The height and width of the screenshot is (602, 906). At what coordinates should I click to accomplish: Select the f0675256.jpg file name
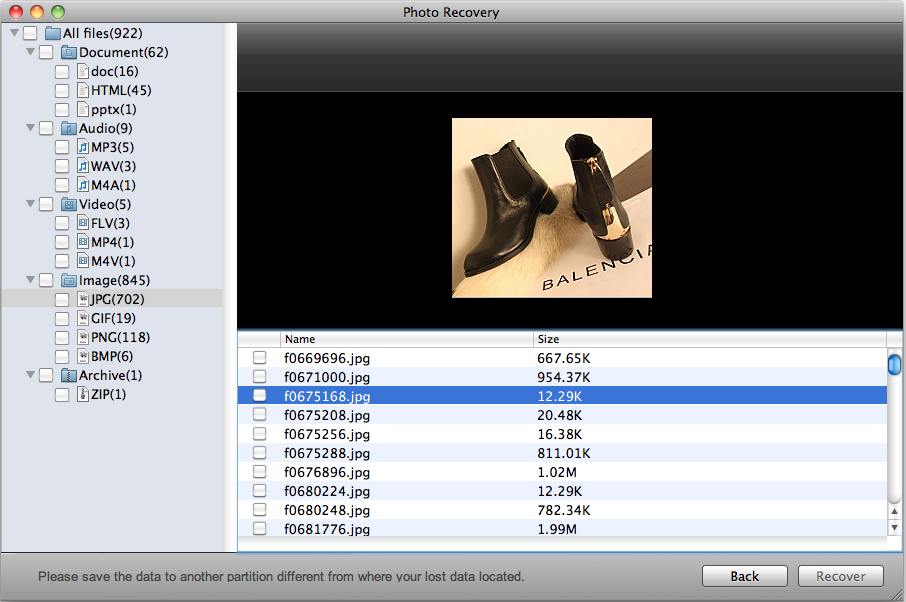tap(327, 434)
